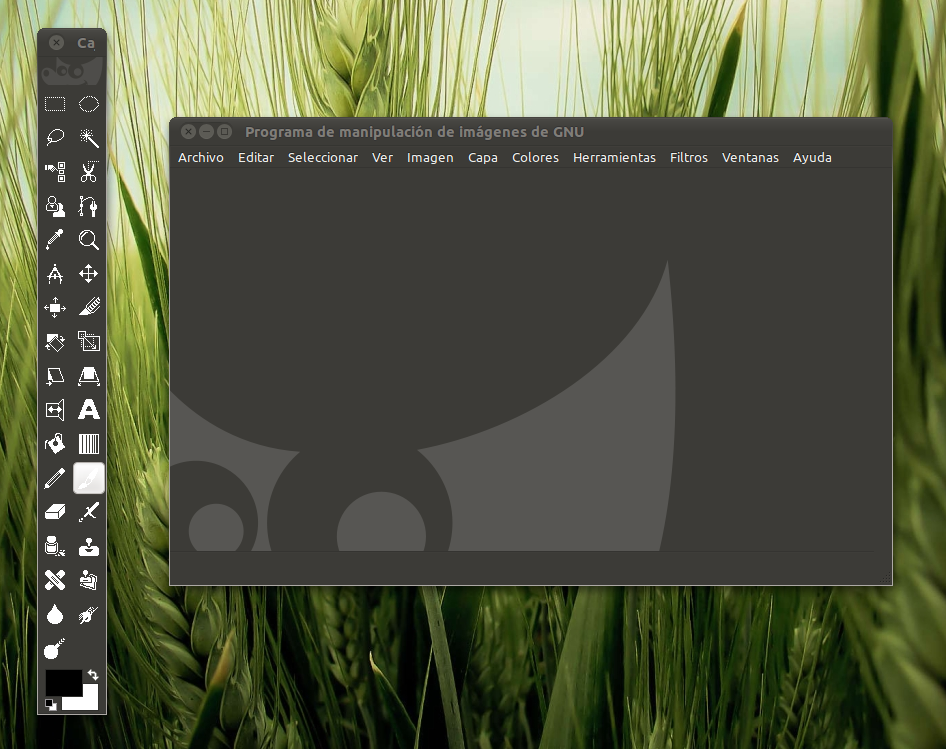The image size is (946, 749).
Task: Open the Editar menu
Action: 256,158
